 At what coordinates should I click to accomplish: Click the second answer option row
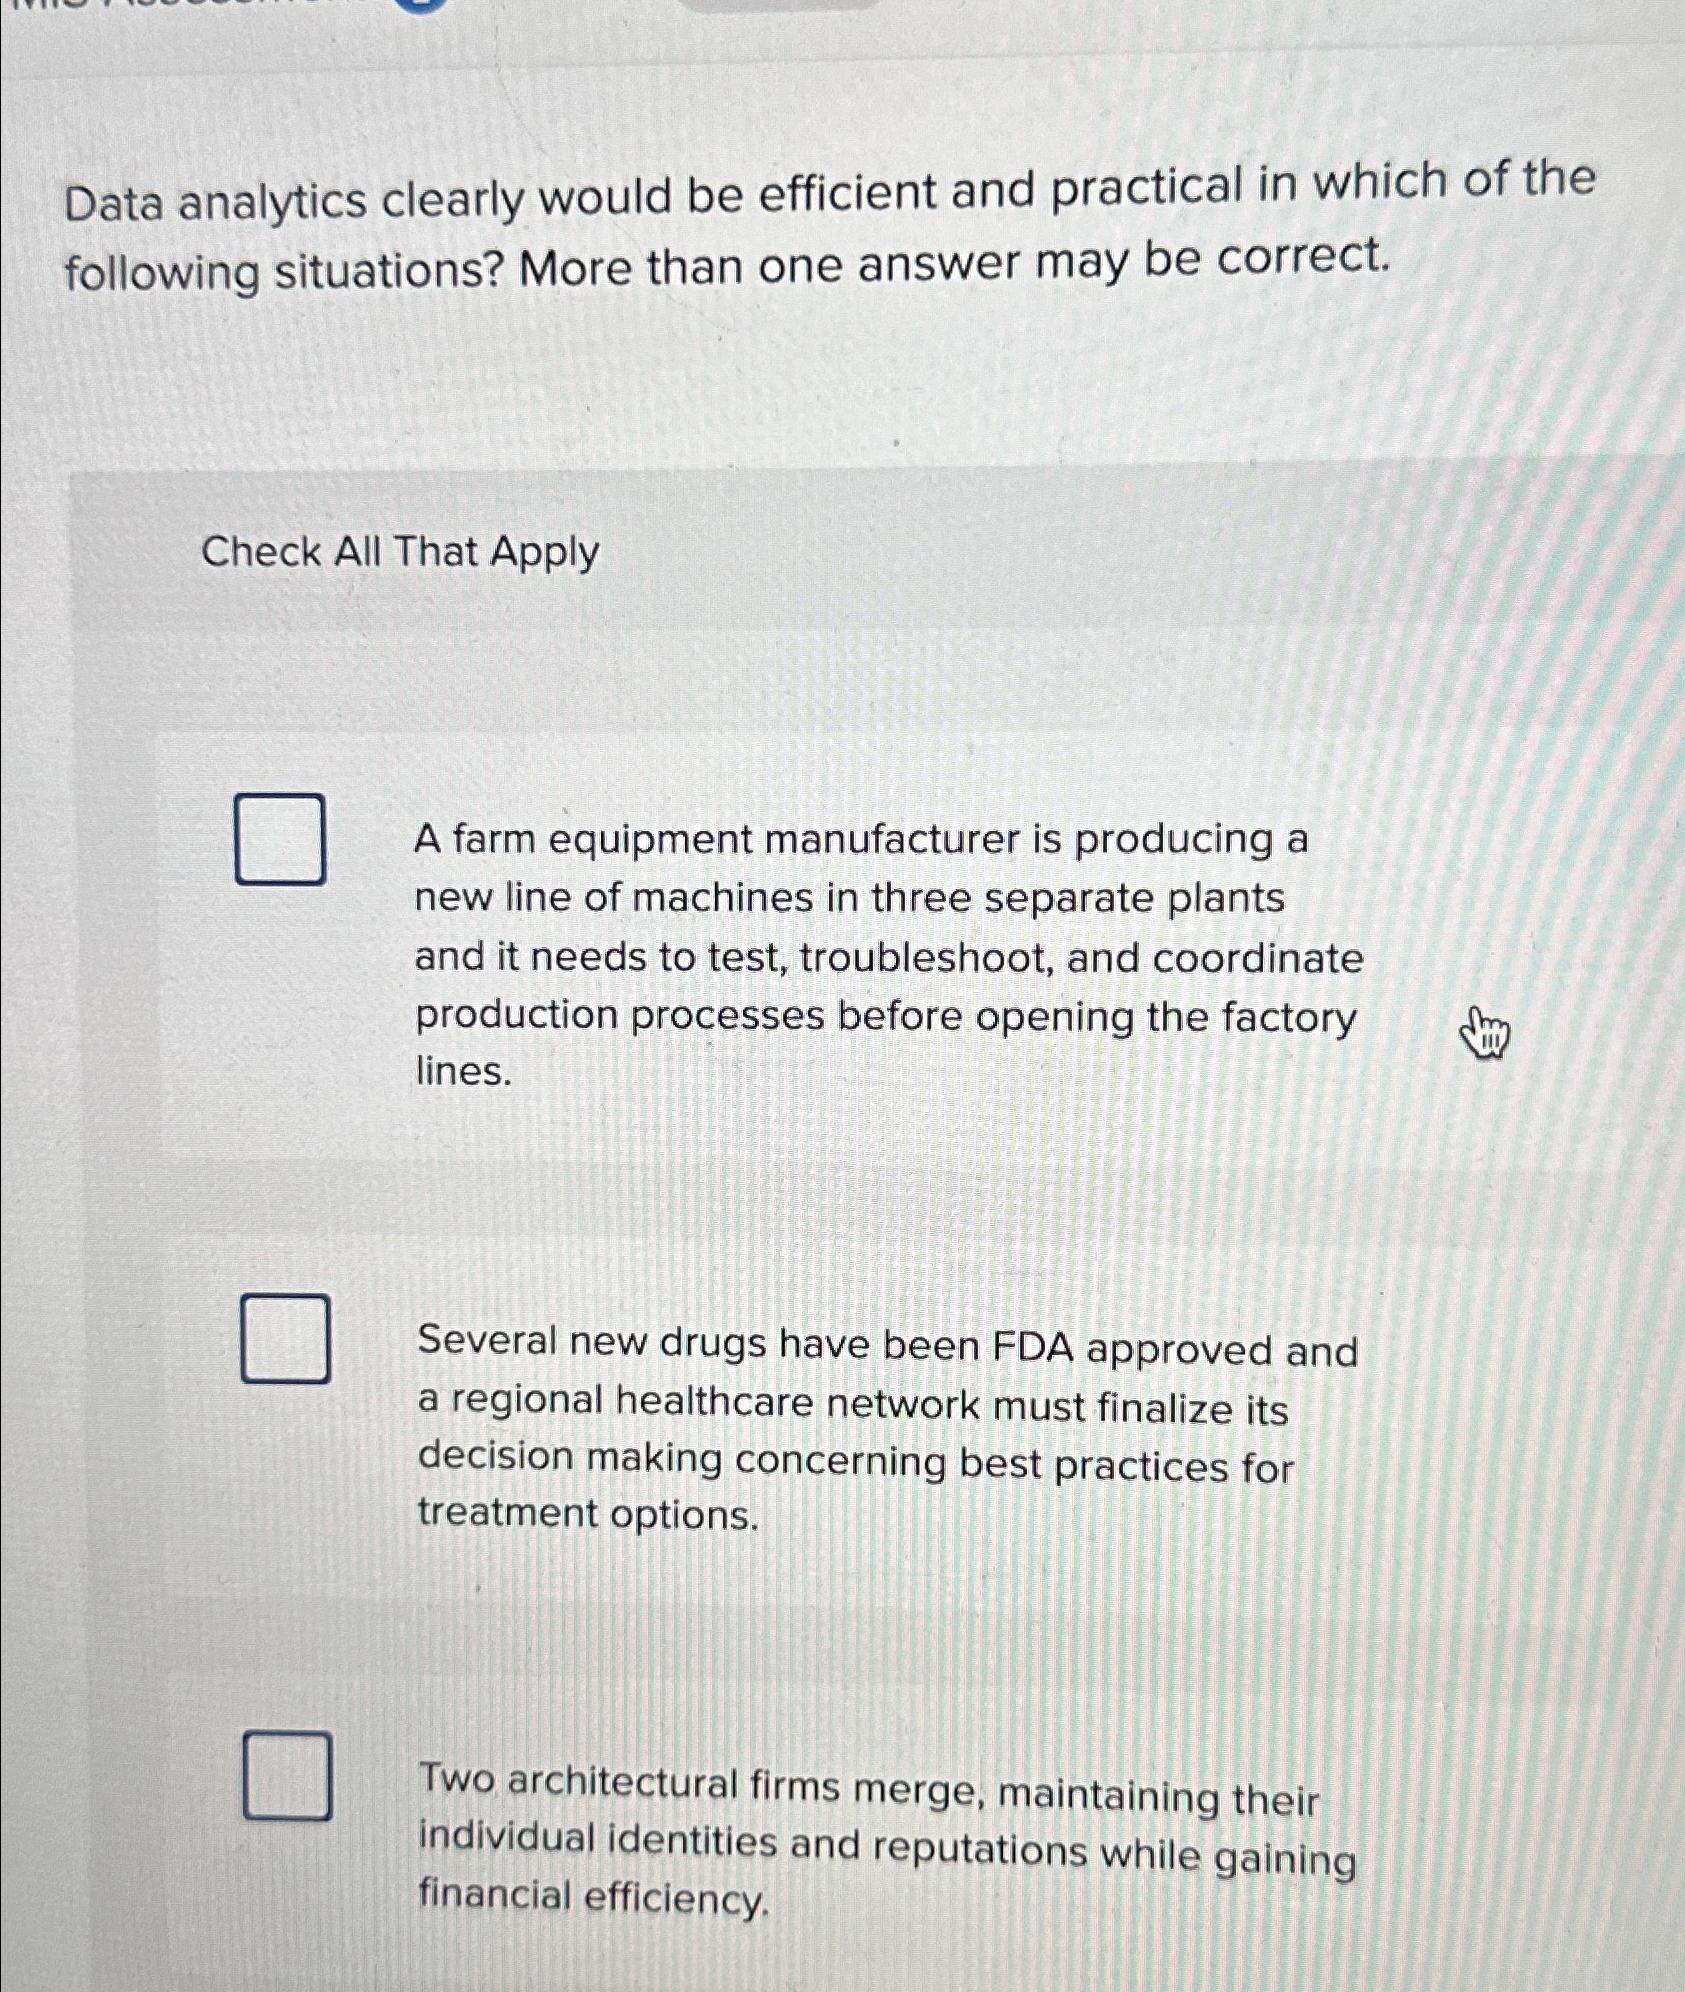coord(800,1420)
